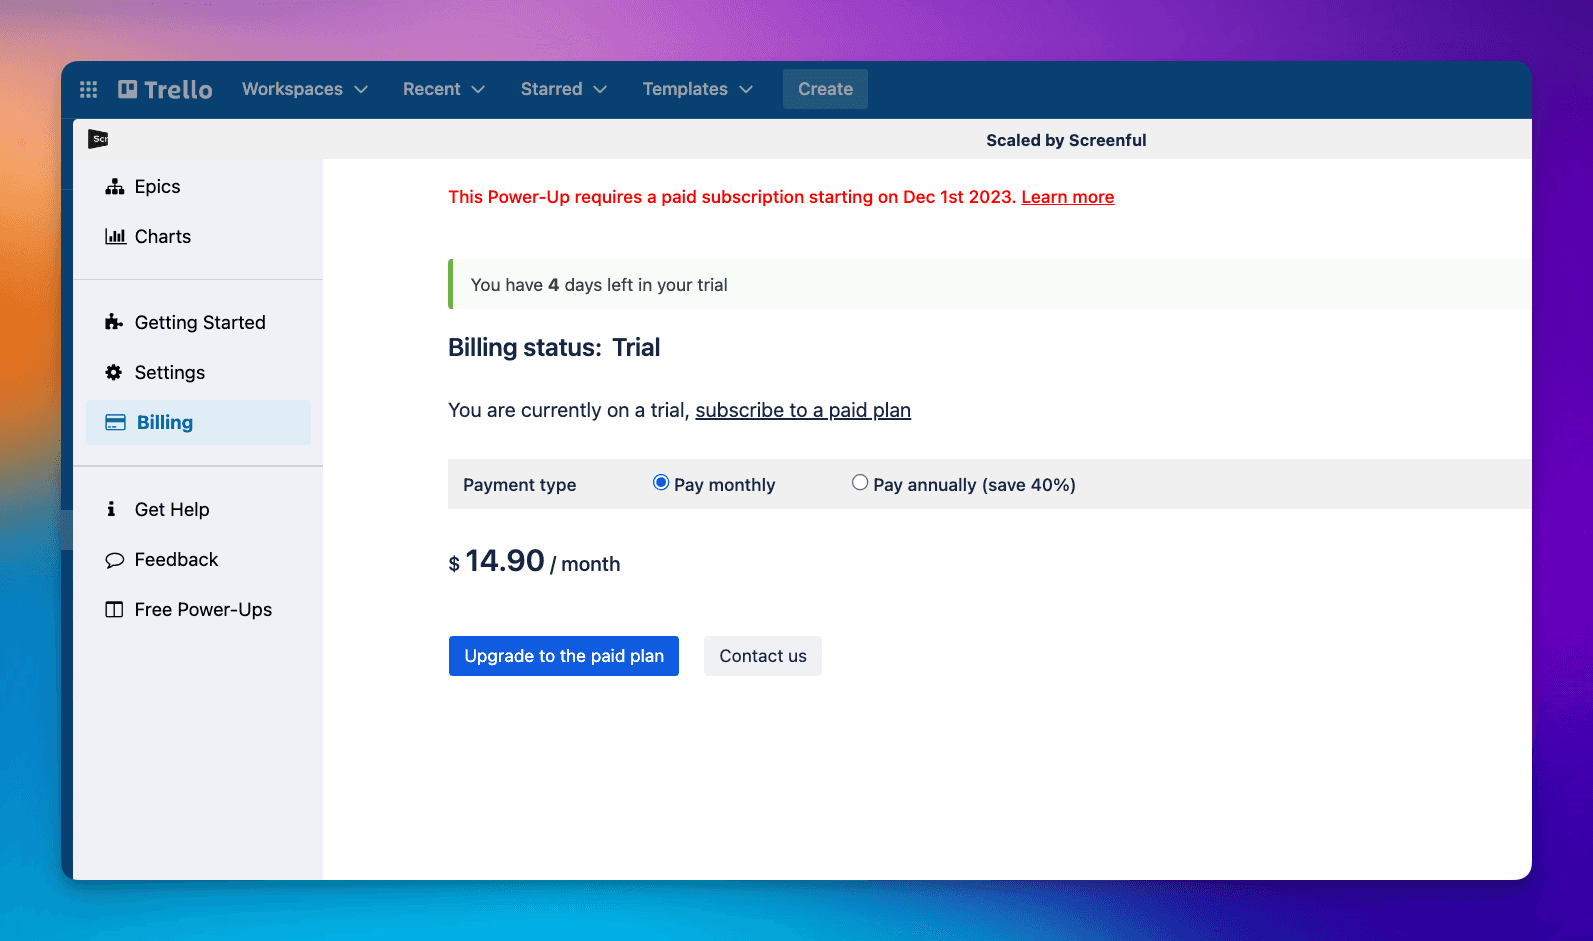Click the Scaled by Screenful title
The height and width of the screenshot is (941, 1593).
(x=1066, y=140)
